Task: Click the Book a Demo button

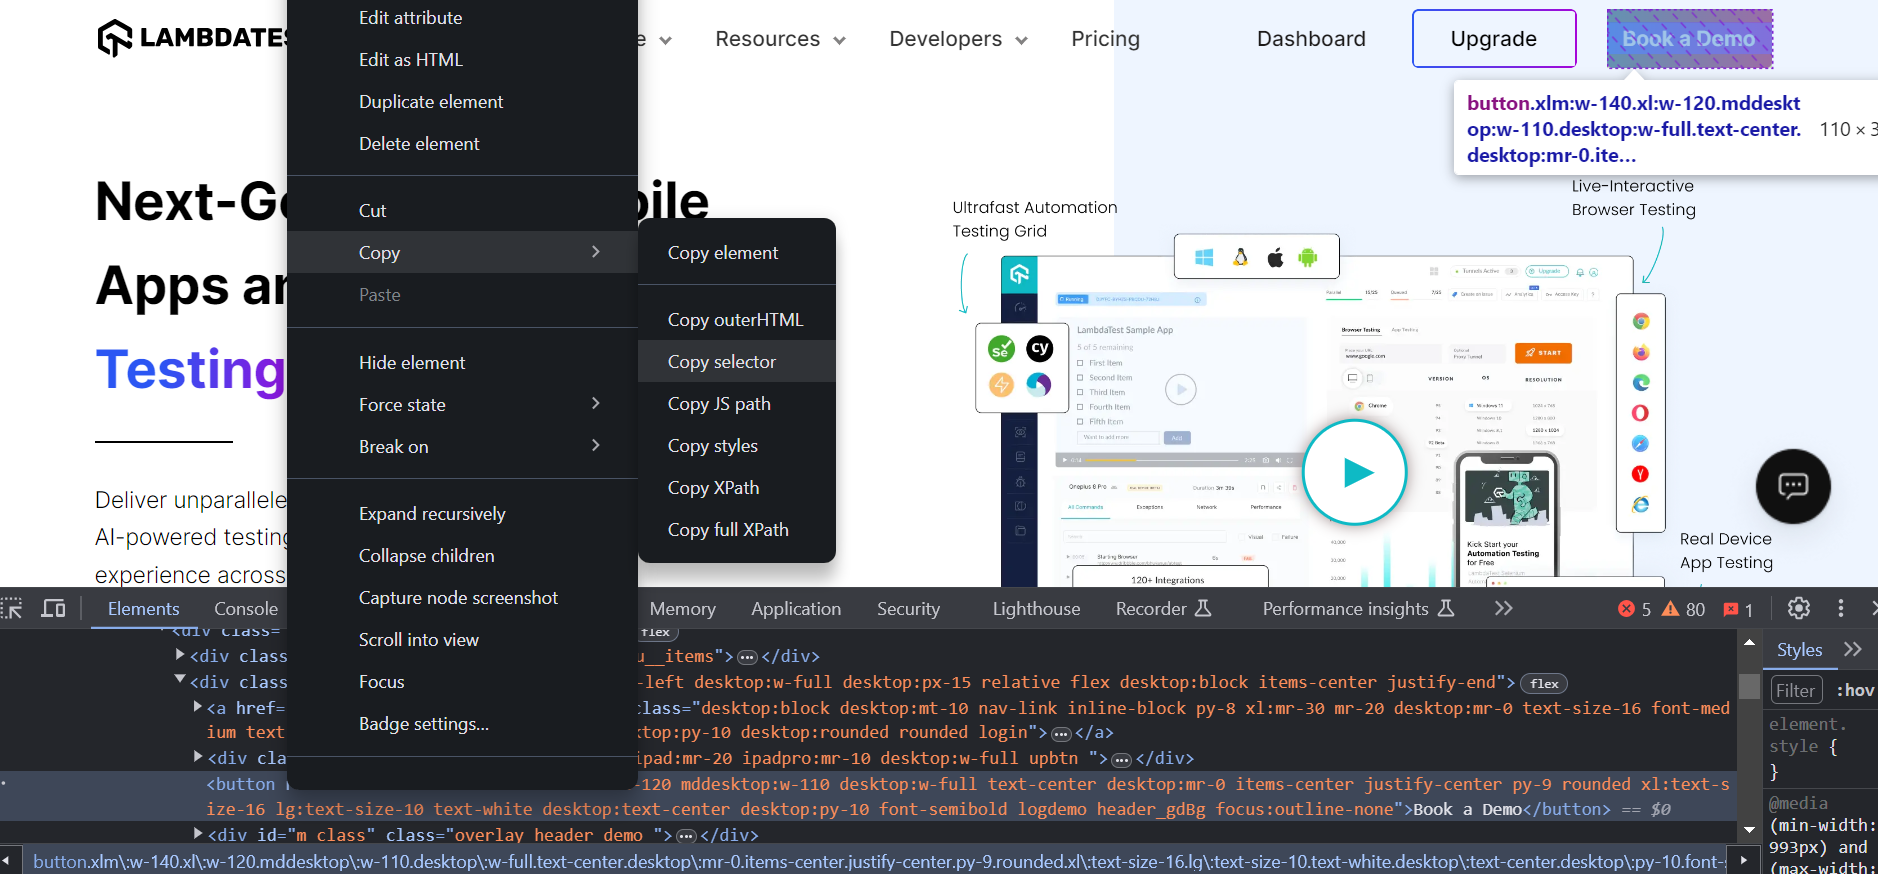Action: pos(1689,39)
